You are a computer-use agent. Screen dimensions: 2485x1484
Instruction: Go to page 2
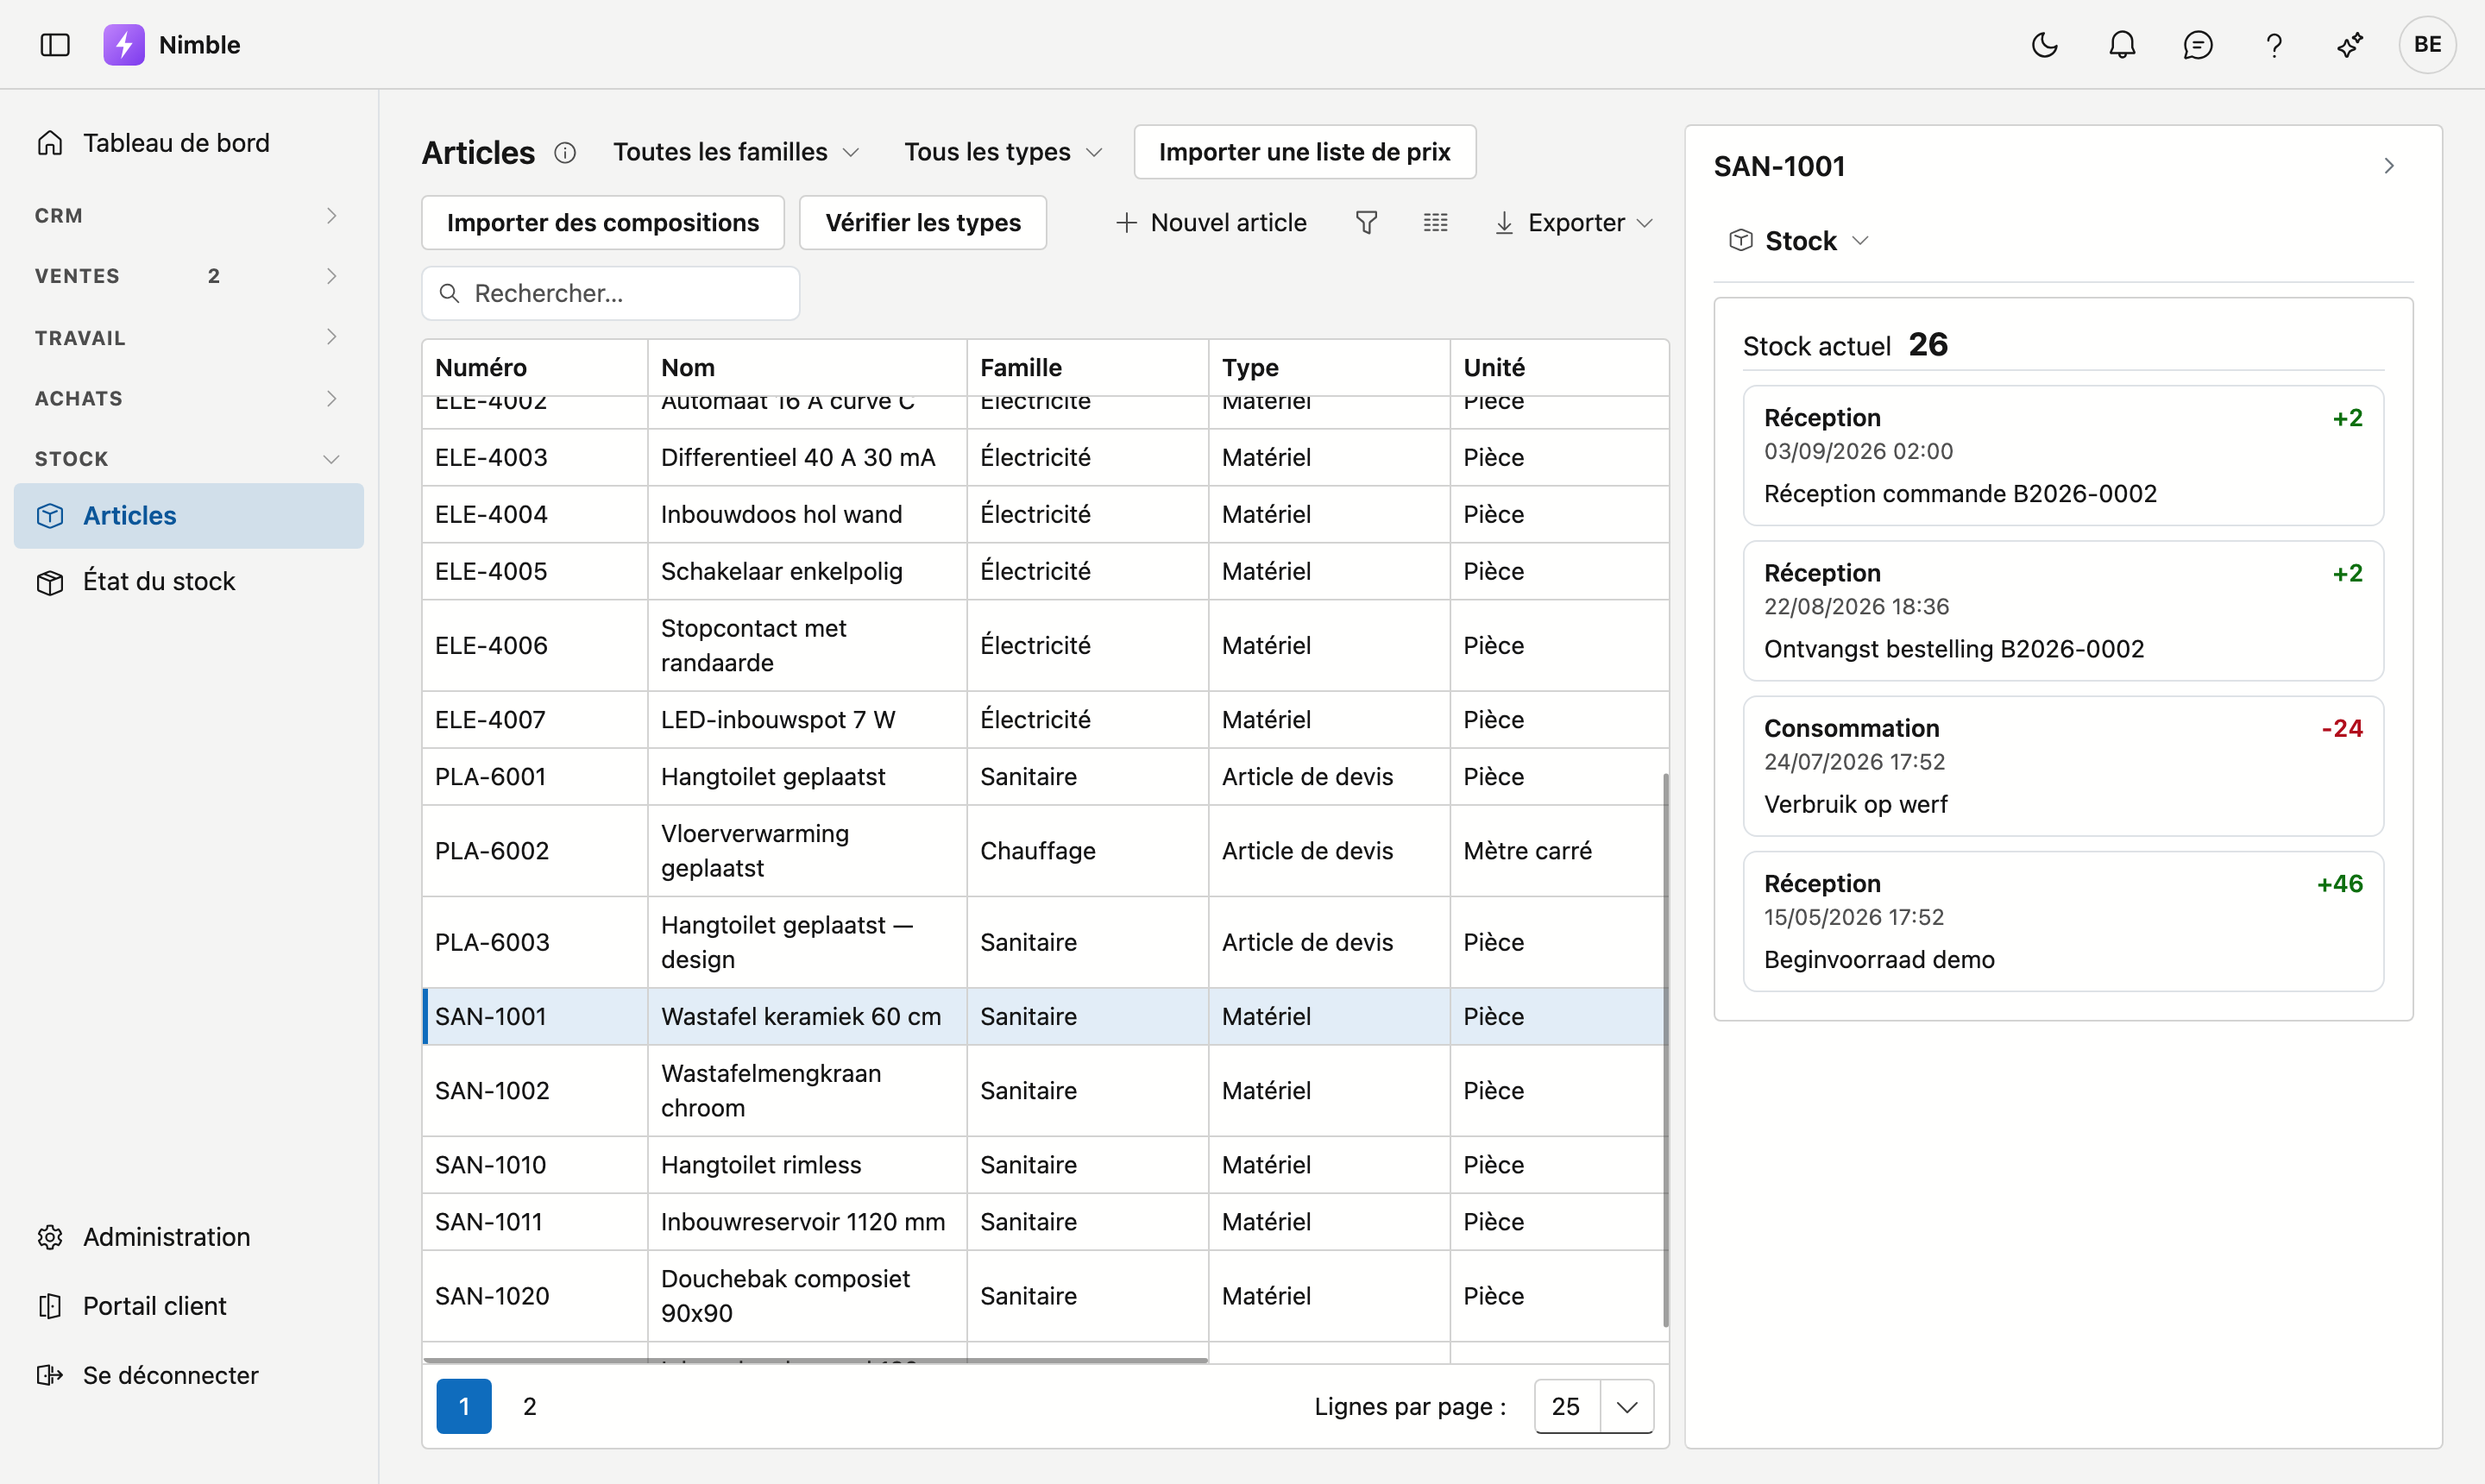(x=530, y=1406)
